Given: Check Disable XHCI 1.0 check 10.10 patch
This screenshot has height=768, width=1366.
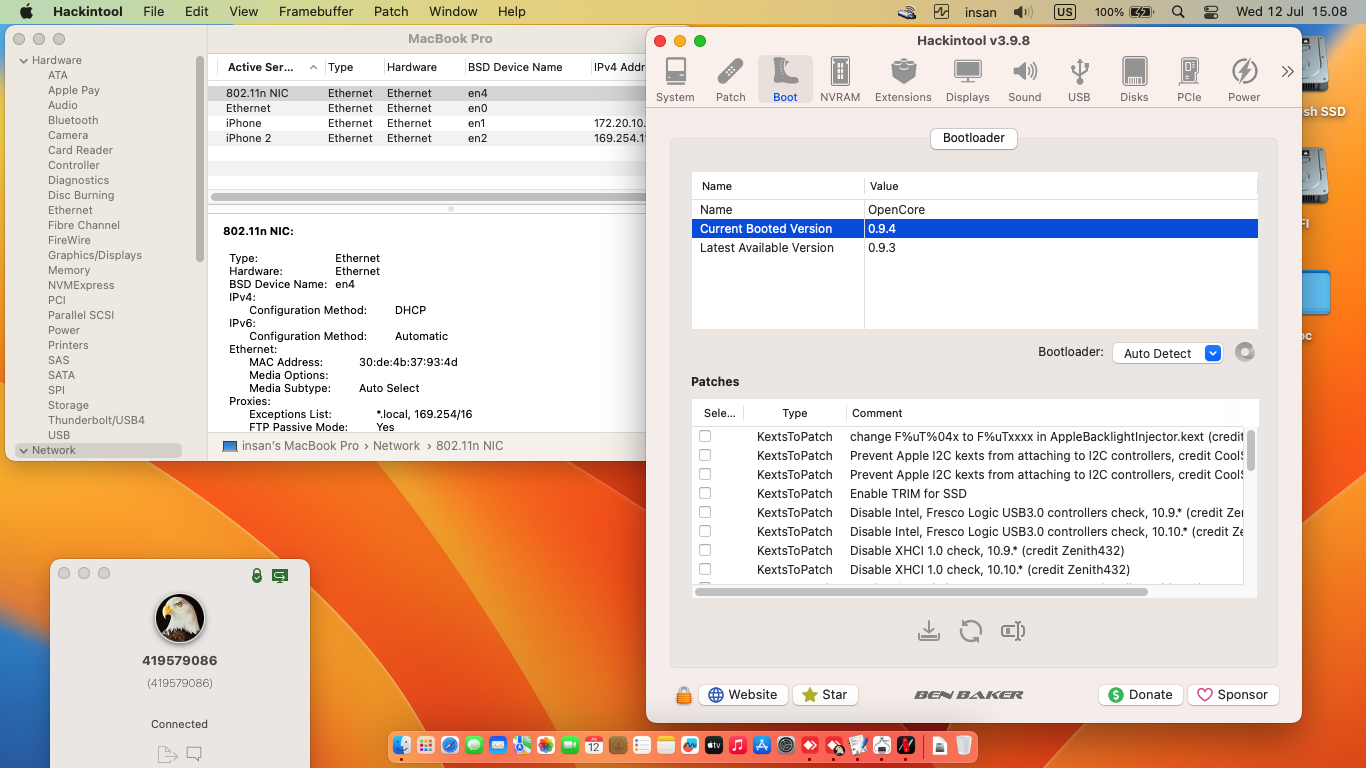Looking at the screenshot, I should (x=705, y=570).
